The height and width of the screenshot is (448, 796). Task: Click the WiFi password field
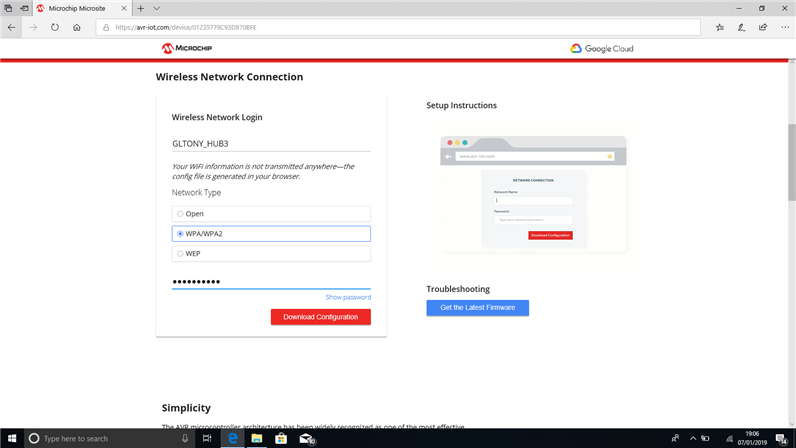(271, 281)
